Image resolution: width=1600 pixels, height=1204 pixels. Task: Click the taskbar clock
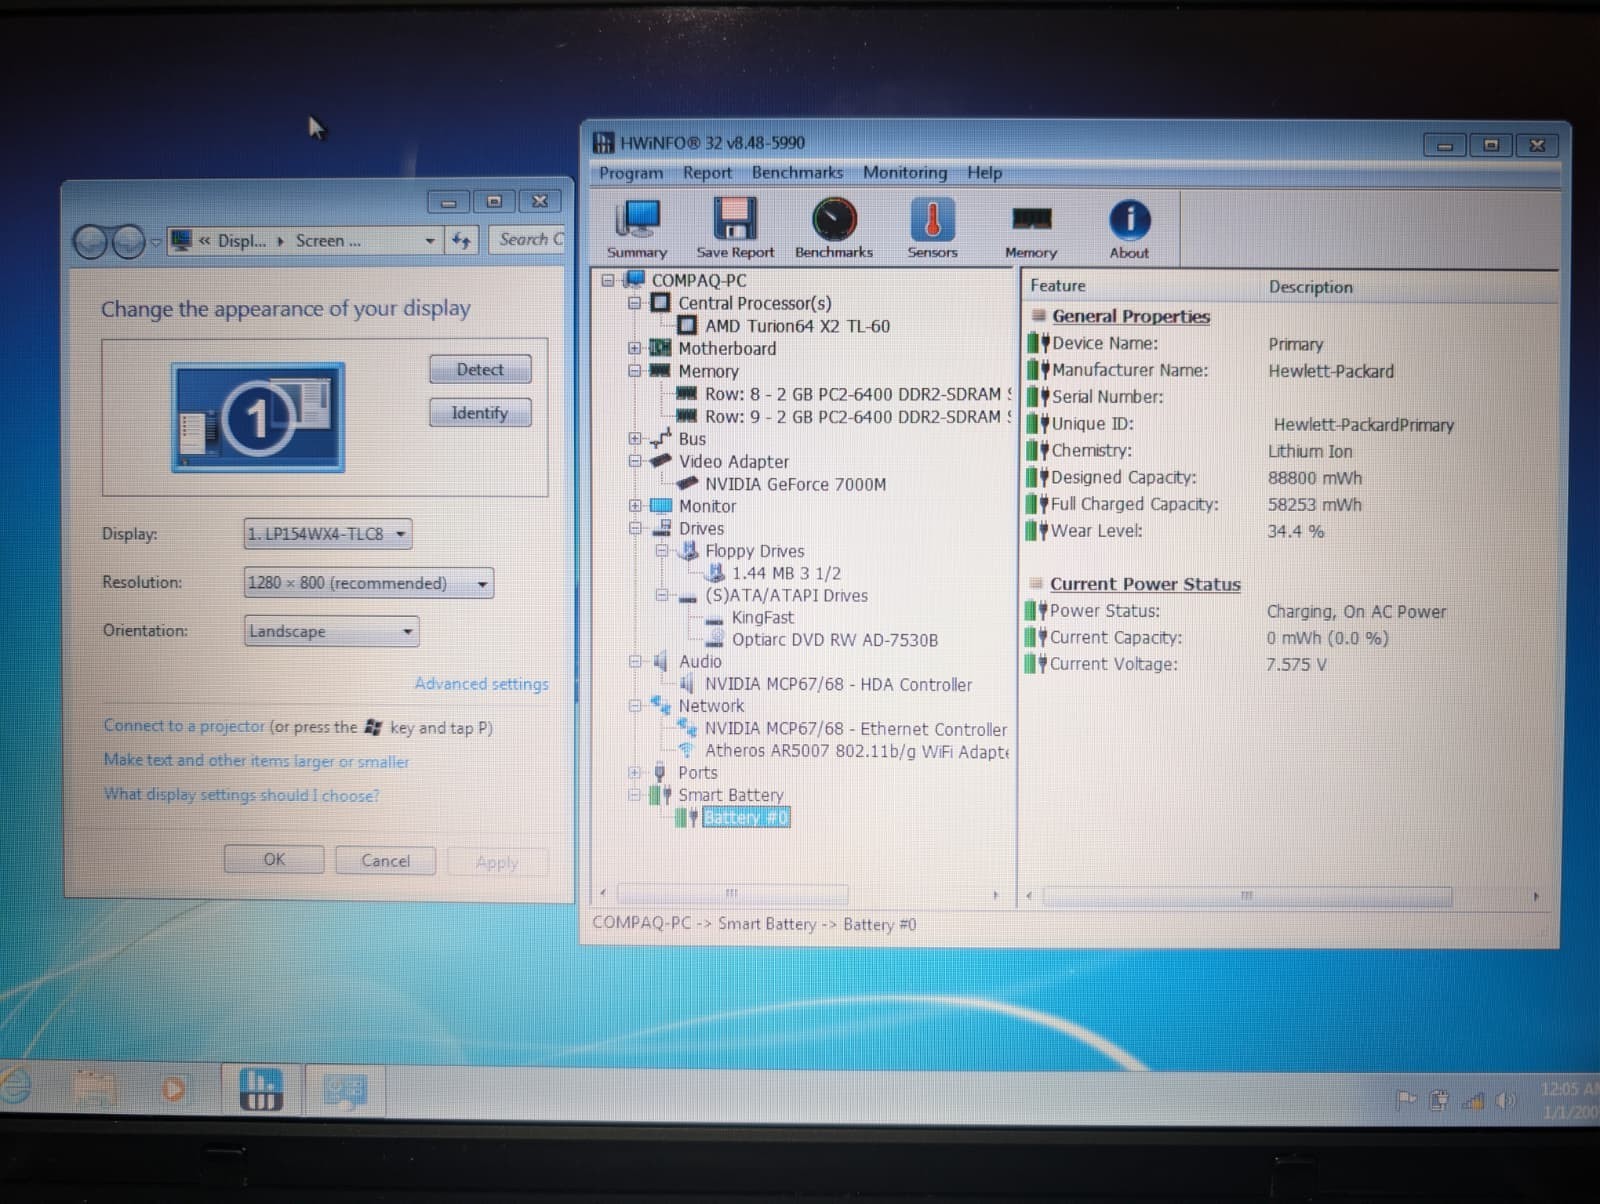coord(1569,1101)
